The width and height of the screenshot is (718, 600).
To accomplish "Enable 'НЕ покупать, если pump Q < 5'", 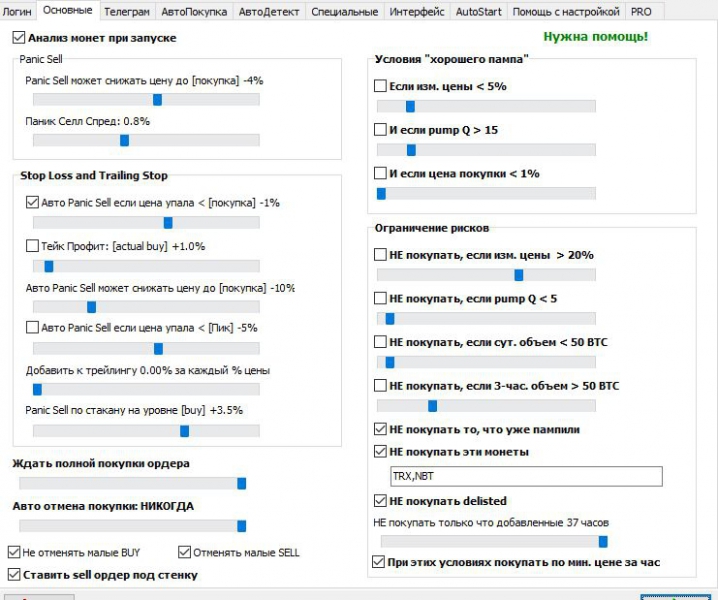I will (380, 299).
